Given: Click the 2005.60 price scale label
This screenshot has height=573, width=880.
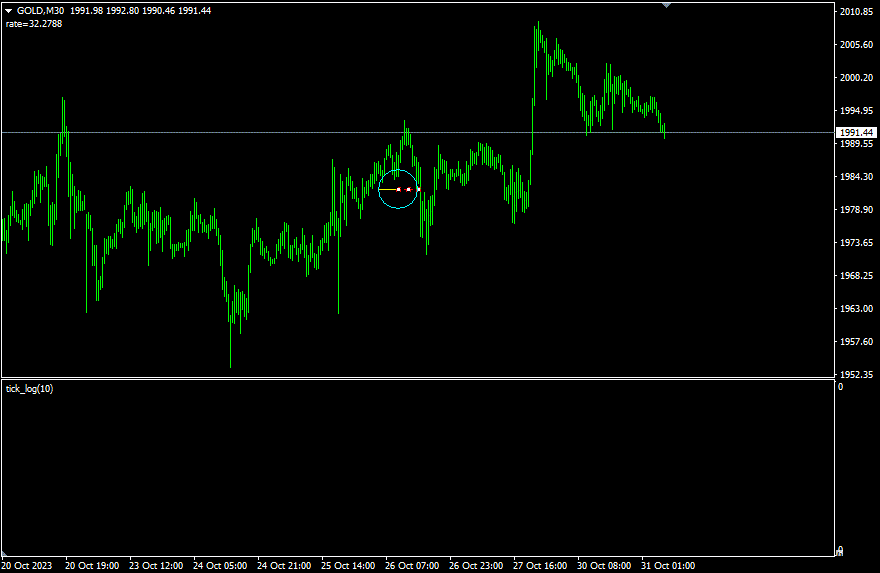Looking at the screenshot, I should 856,44.
